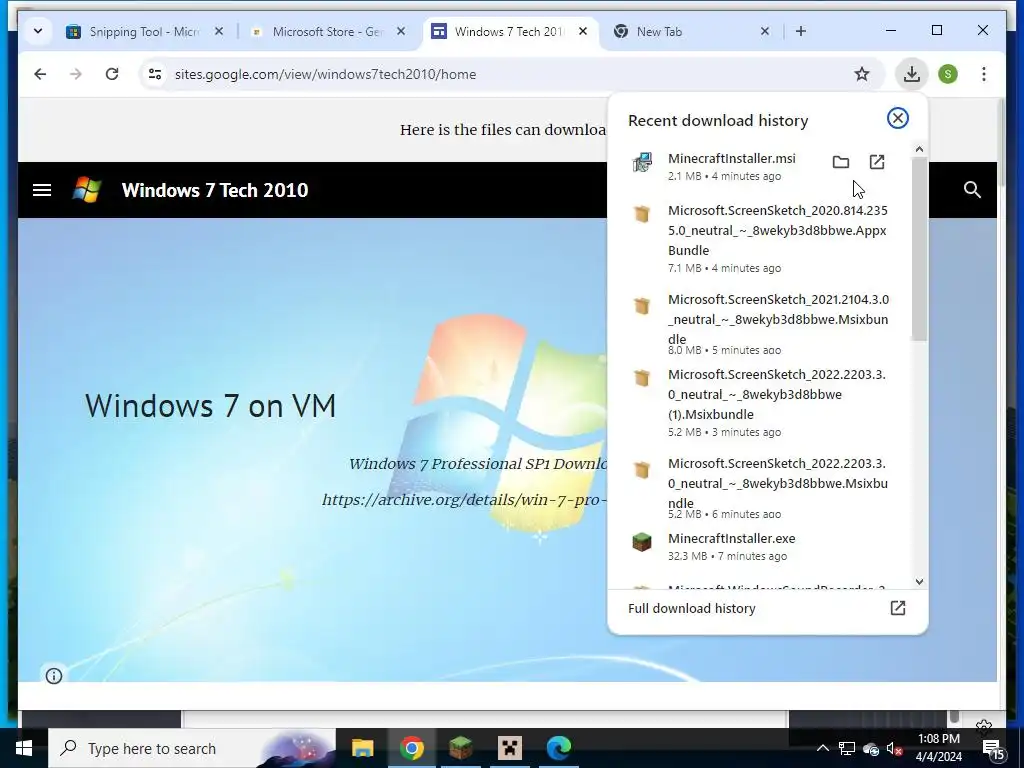Open the Chrome profile avatar
This screenshot has height=768, width=1024.
948,74
